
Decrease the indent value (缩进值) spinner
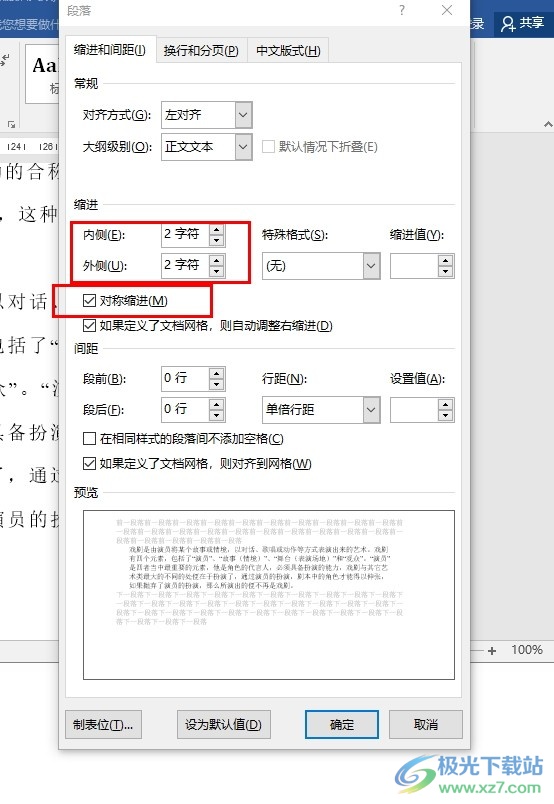click(445, 271)
